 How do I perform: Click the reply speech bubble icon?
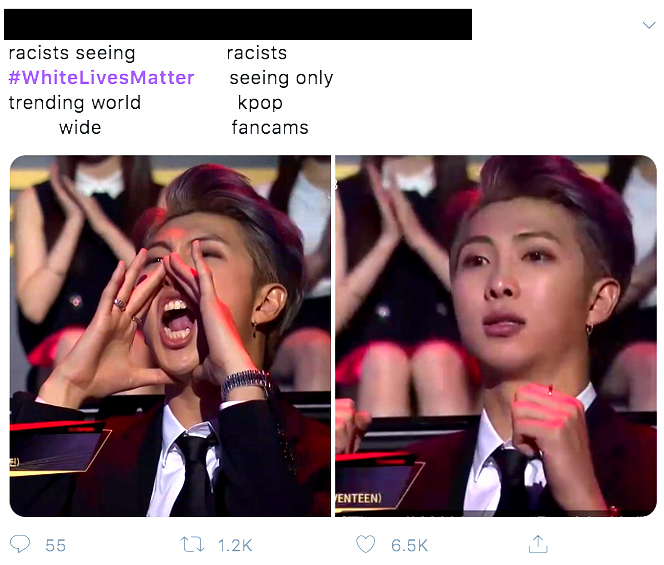[20, 544]
